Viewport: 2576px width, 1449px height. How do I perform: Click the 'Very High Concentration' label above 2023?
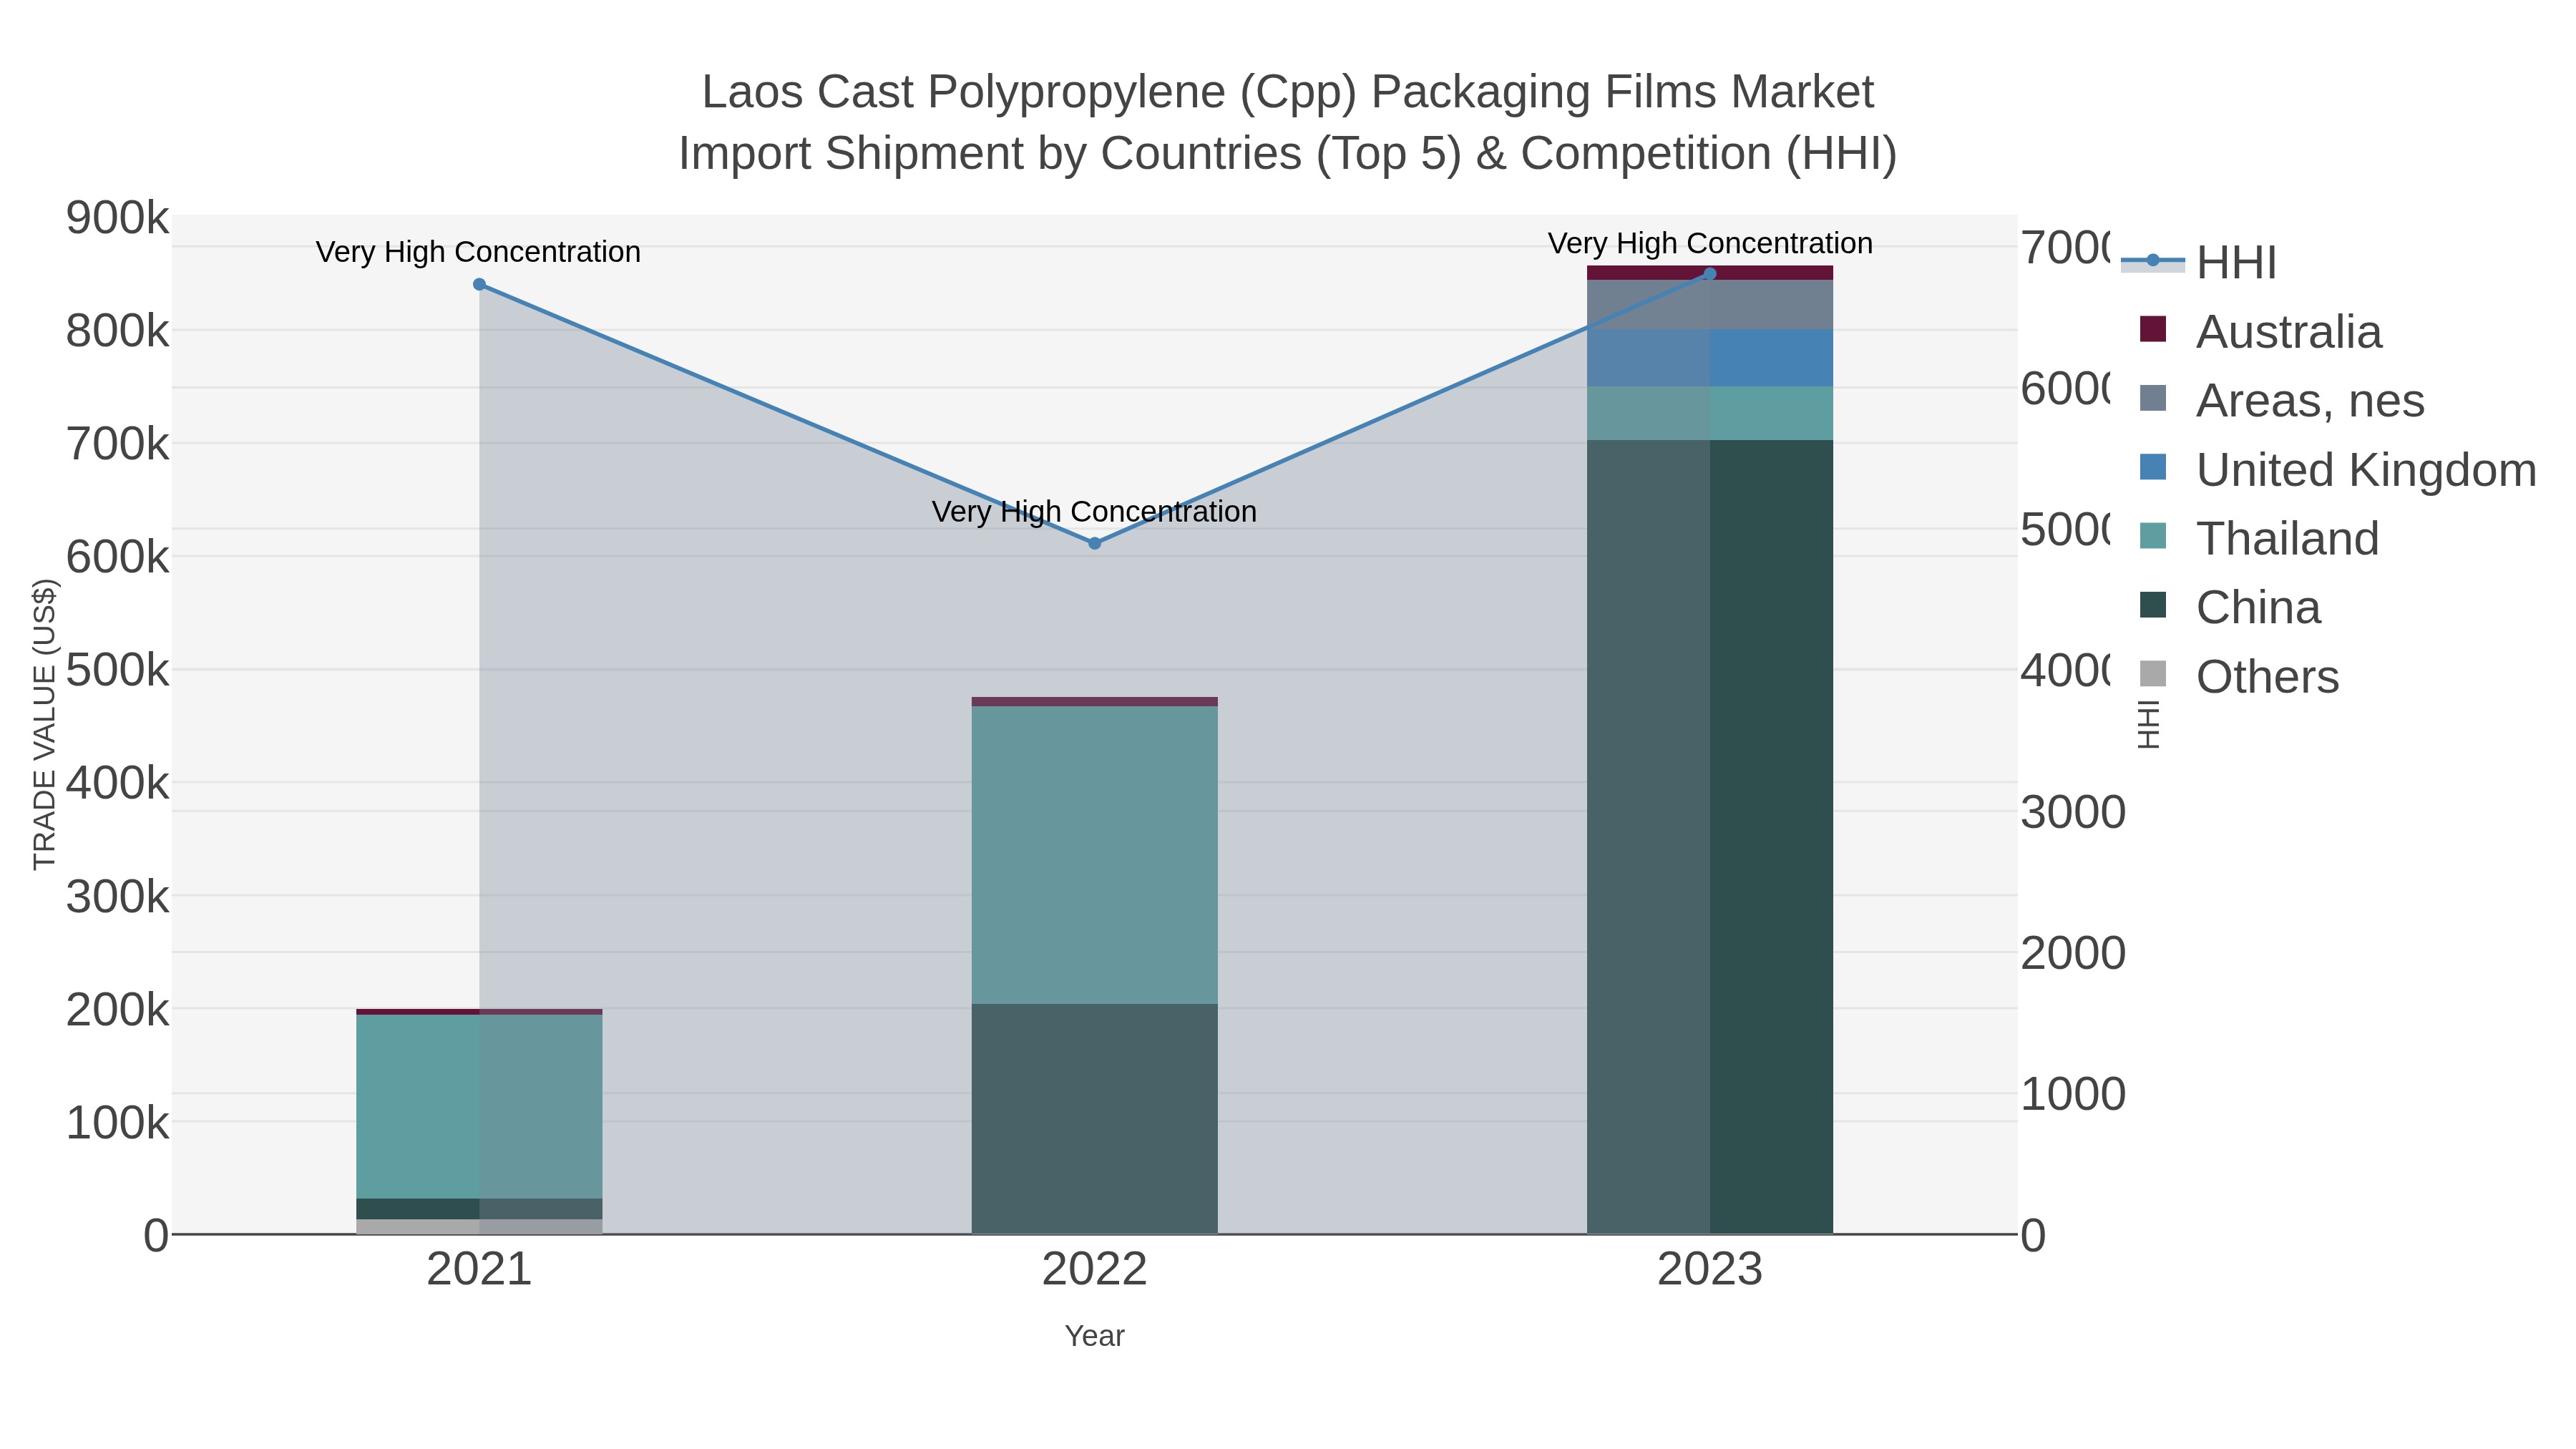click(1710, 244)
